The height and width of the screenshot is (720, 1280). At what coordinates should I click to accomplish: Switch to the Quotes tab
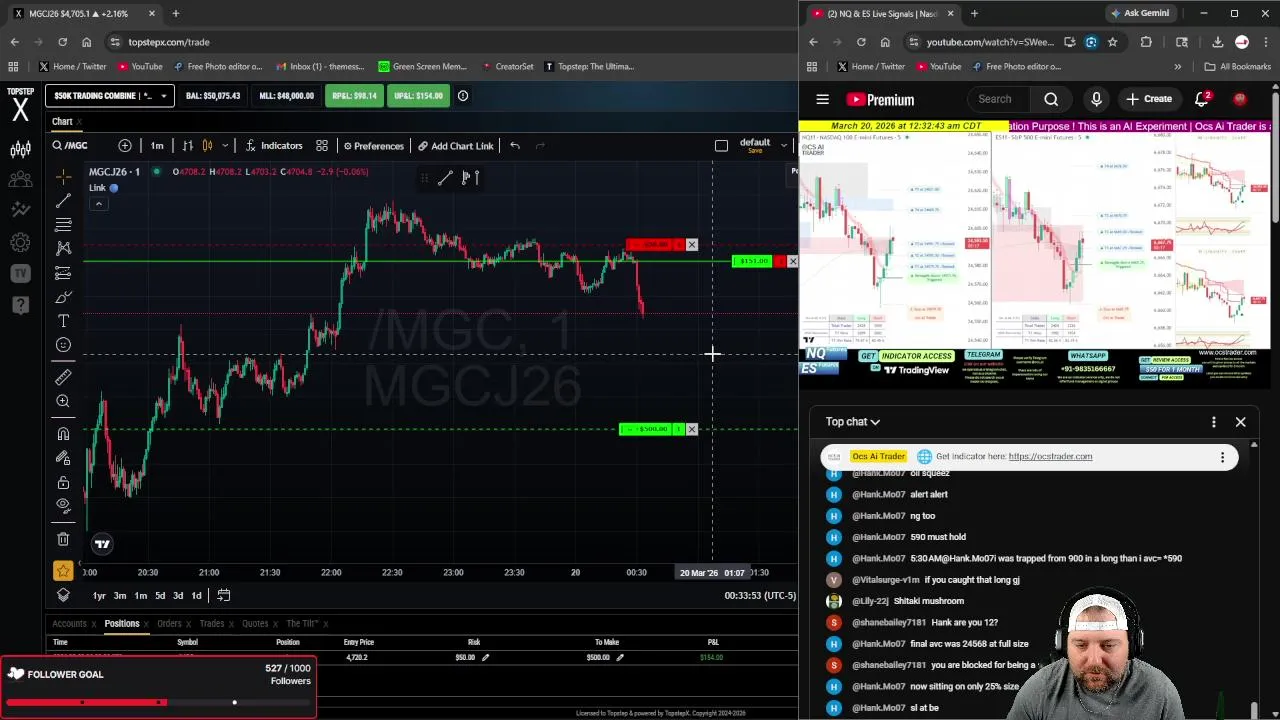[x=255, y=624]
